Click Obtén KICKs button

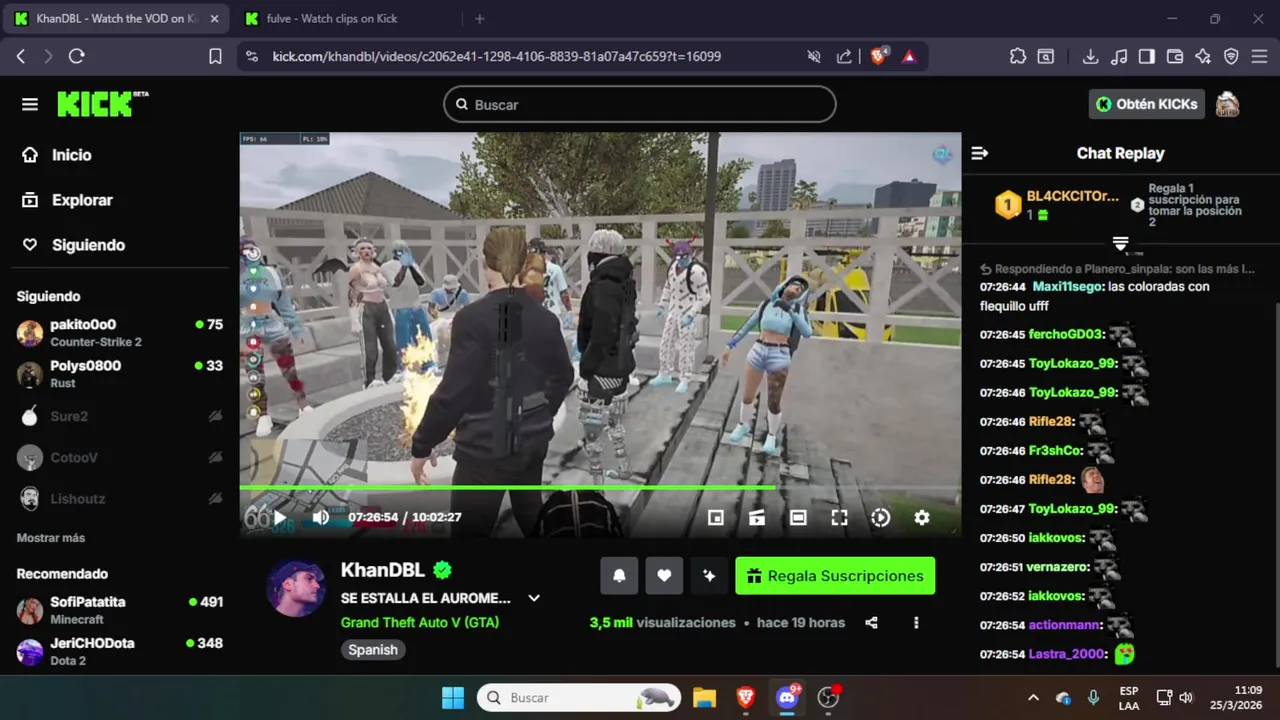coord(1147,104)
